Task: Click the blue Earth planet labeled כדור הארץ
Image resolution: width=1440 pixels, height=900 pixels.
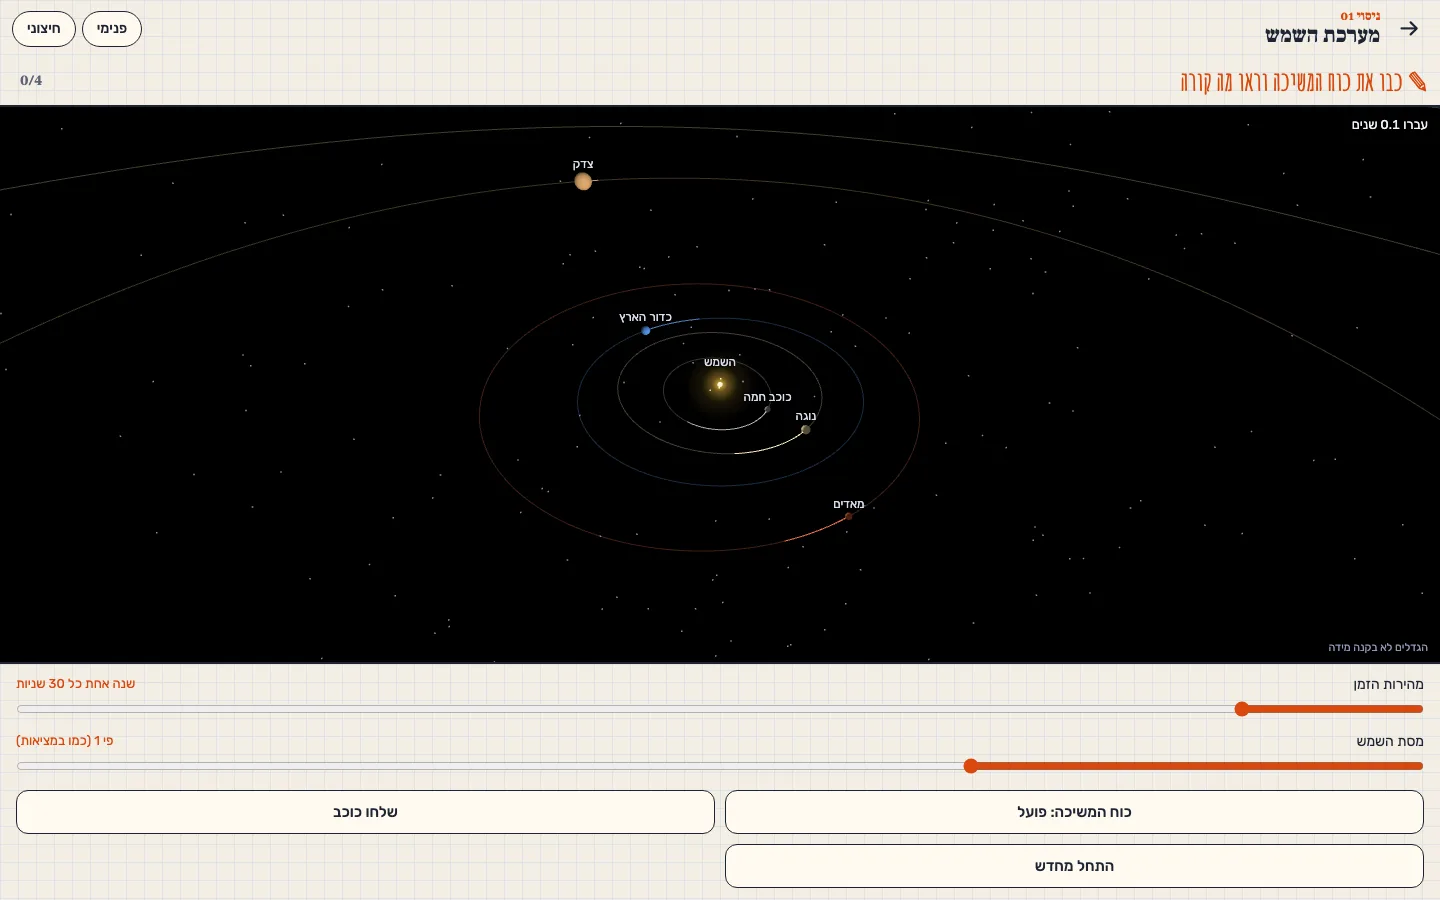Action: pyautogui.click(x=646, y=330)
